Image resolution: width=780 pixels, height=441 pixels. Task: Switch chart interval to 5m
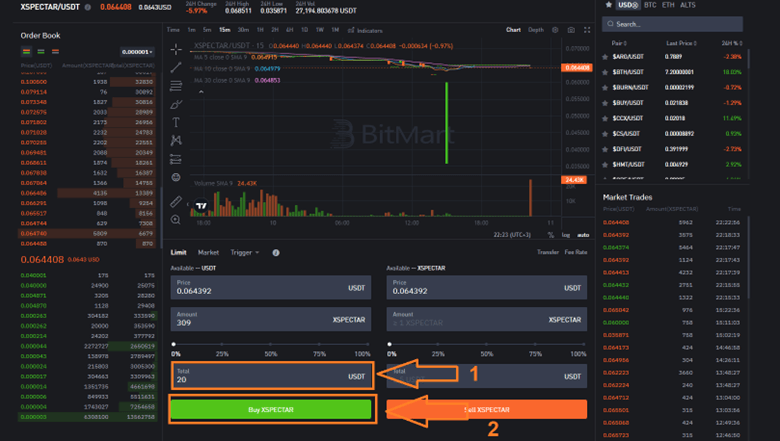207,30
